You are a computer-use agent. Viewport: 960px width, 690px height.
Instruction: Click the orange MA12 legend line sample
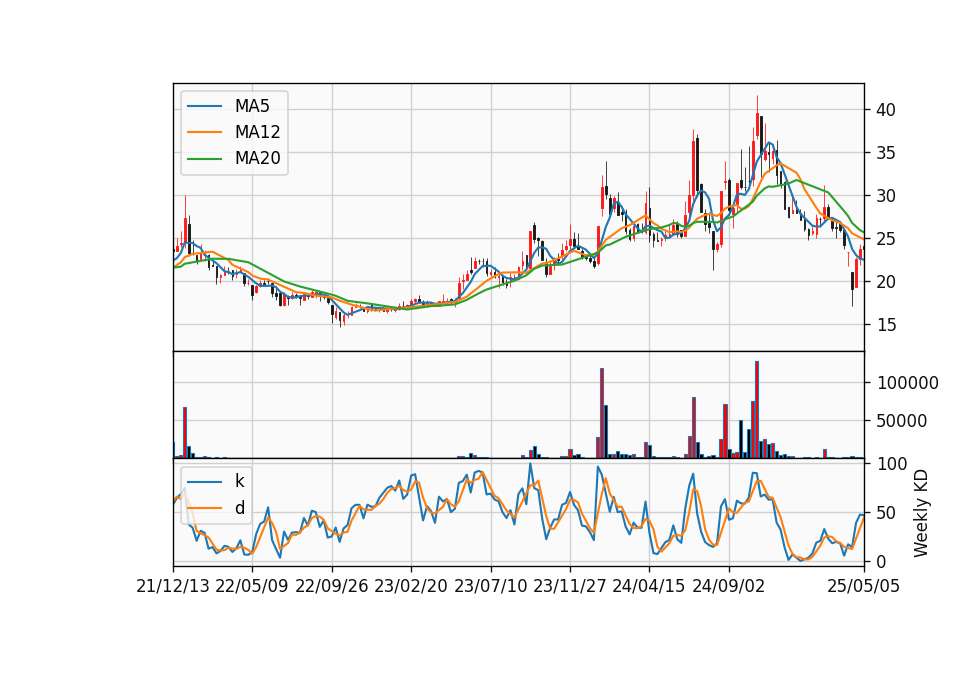pyautogui.click(x=204, y=132)
